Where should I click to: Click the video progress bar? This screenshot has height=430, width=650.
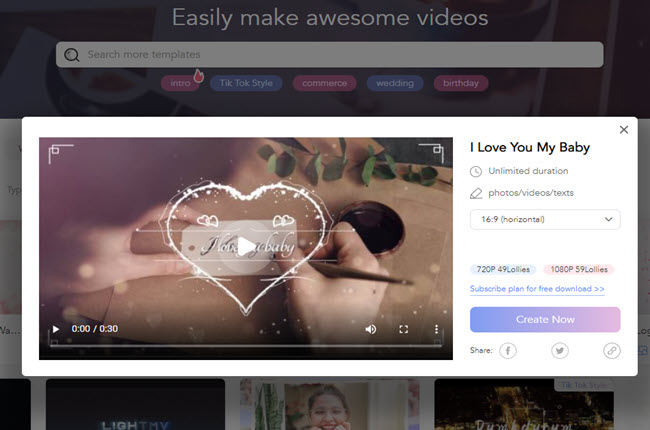coord(246,345)
